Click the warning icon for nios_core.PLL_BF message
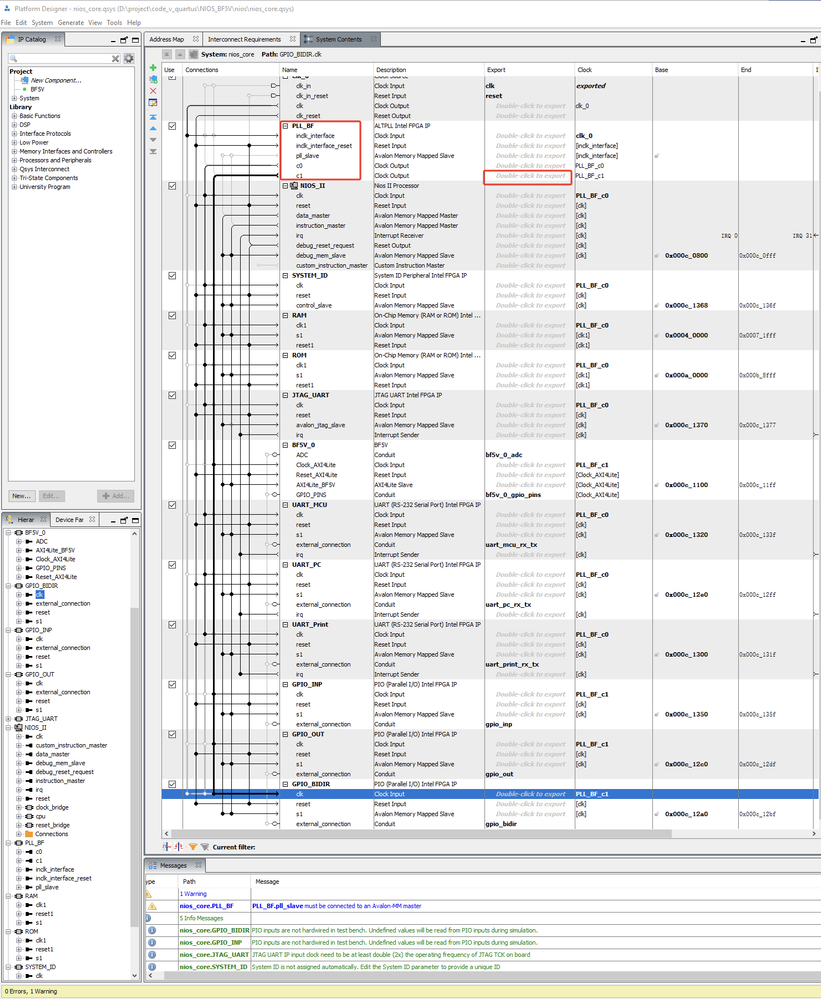Image resolution: width=821 pixels, height=999 pixels. tap(152, 906)
